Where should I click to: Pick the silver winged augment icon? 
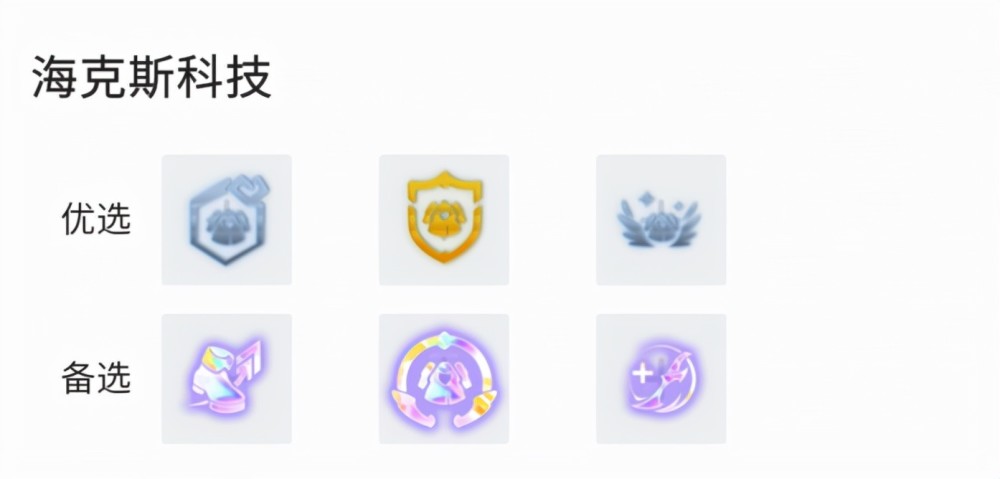point(659,219)
